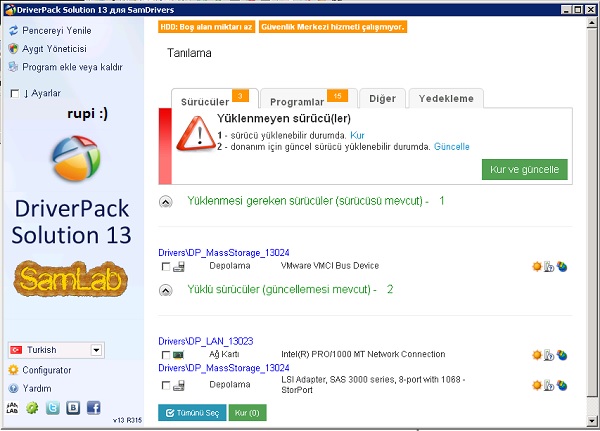
Task: Click the Güncelle link in warning box
Action: pyautogui.click(x=452, y=147)
